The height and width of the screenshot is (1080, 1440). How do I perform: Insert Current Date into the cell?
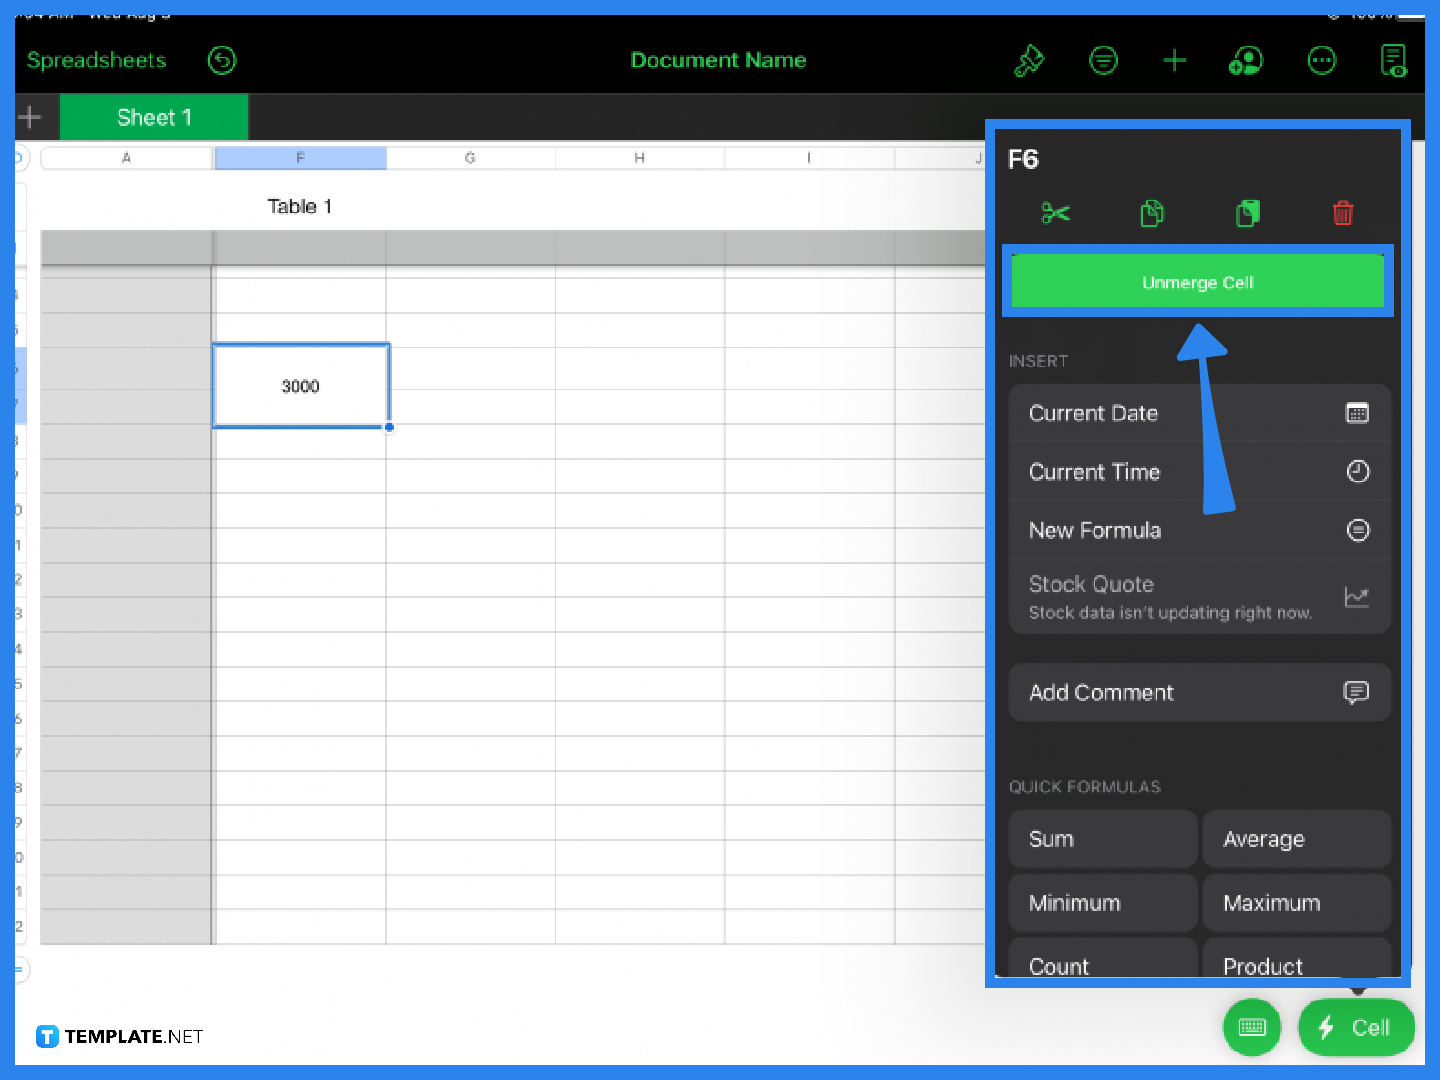tap(1198, 413)
